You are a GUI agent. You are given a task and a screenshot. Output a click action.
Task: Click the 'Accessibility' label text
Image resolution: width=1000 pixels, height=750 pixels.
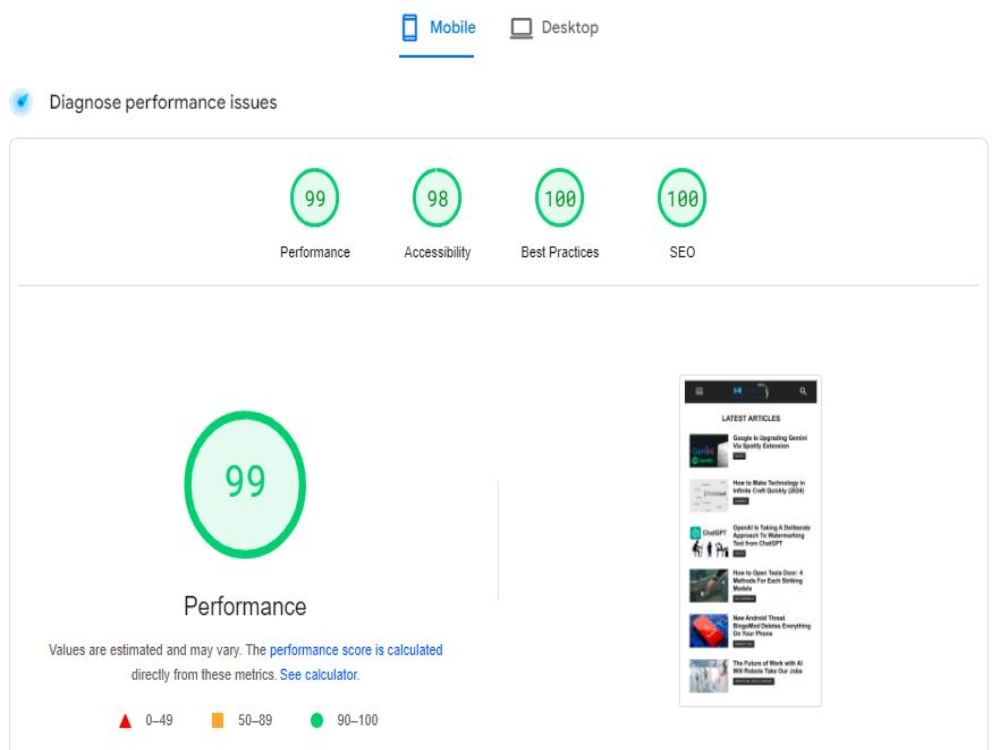[438, 253]
